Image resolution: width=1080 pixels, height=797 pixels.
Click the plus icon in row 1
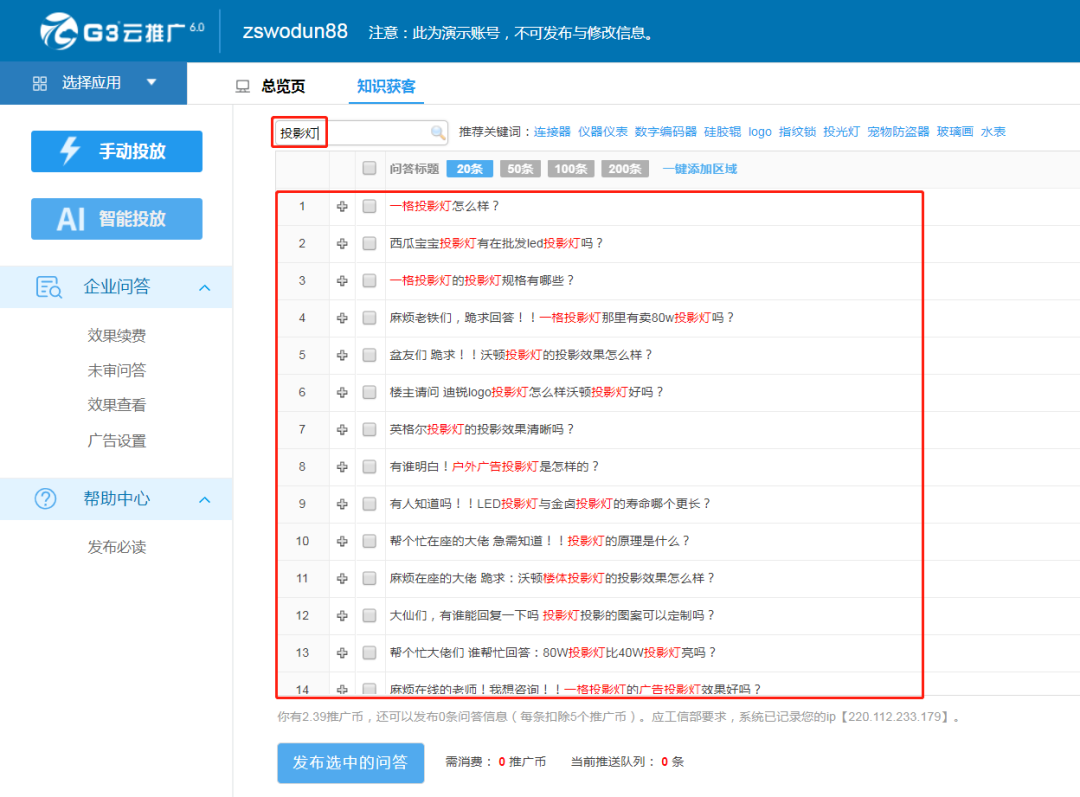pos(342,206)
